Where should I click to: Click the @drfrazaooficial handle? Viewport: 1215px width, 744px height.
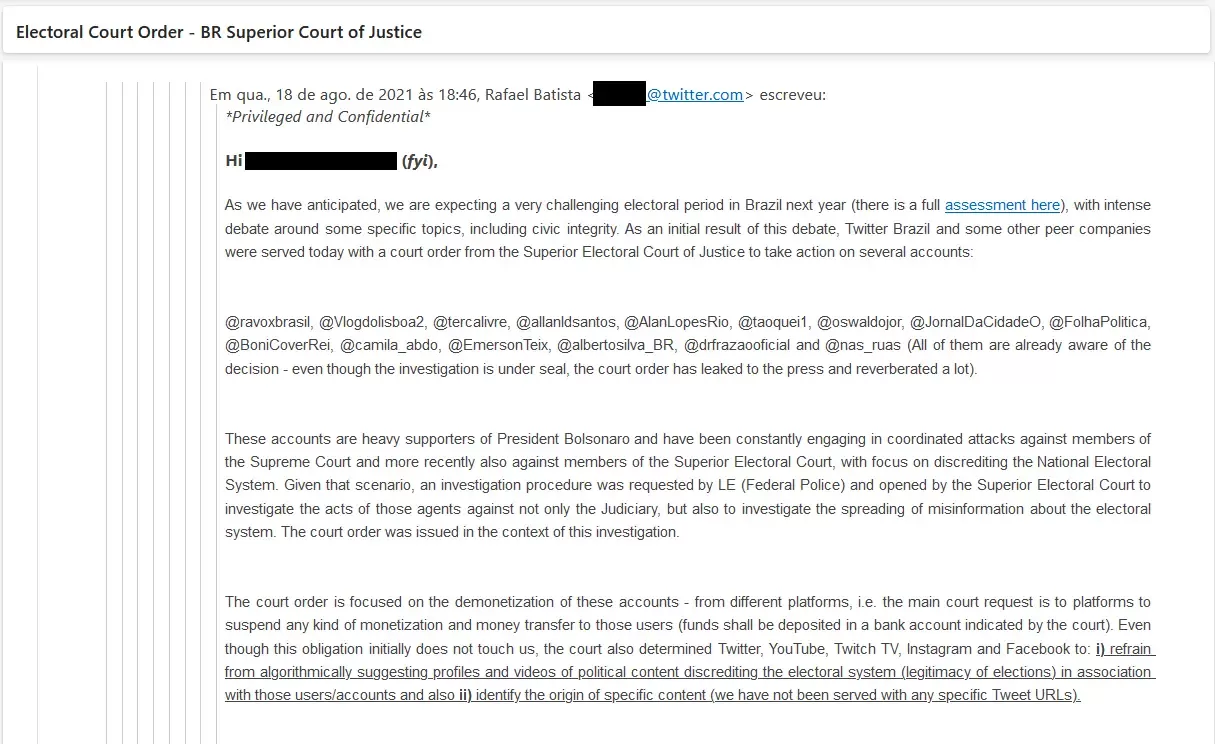tap(737, 345)
